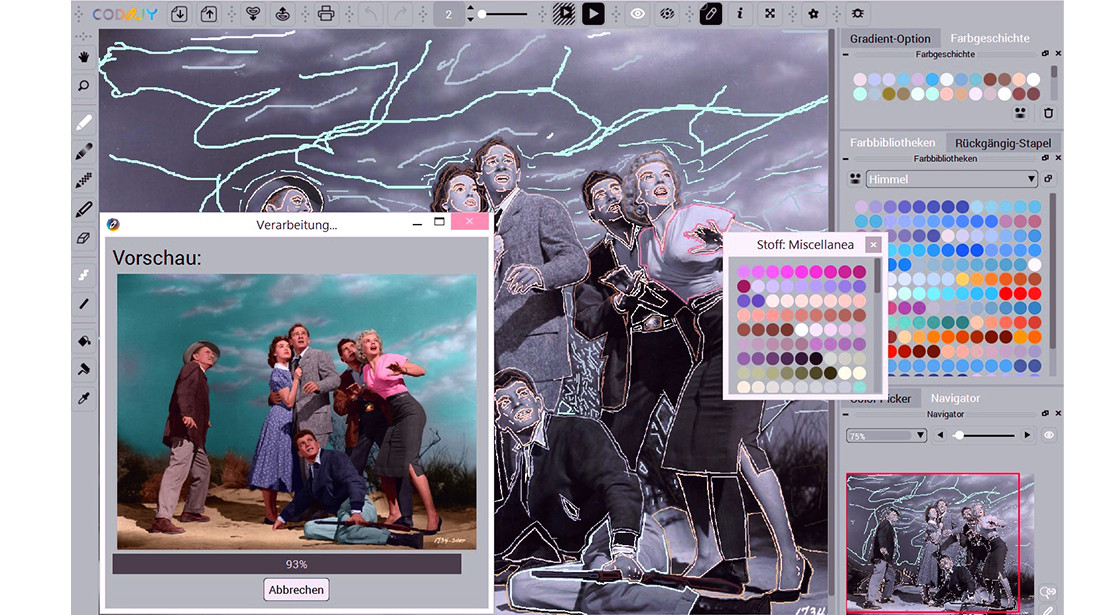Activate the Eyedropper tool
Viewport: 1100px width, 615px height.
[84, 398]
